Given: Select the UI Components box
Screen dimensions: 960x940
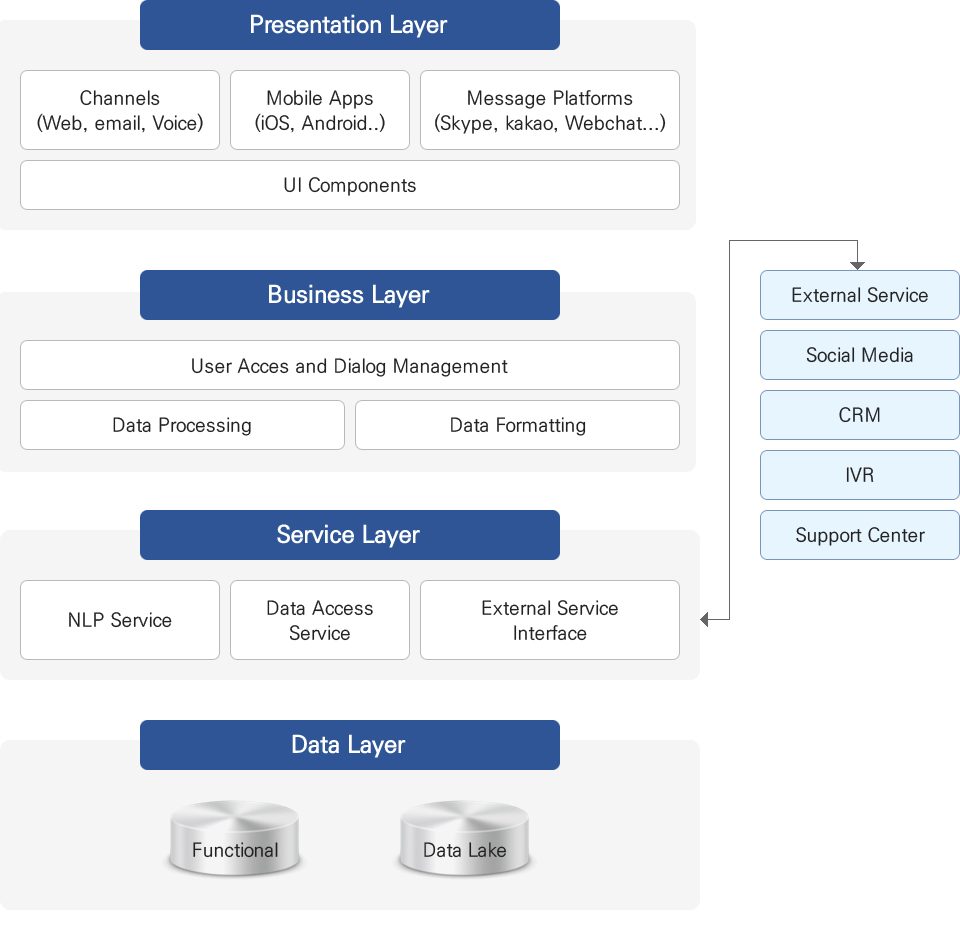Looking at the screenshot, I should click(x=350, y=185).
